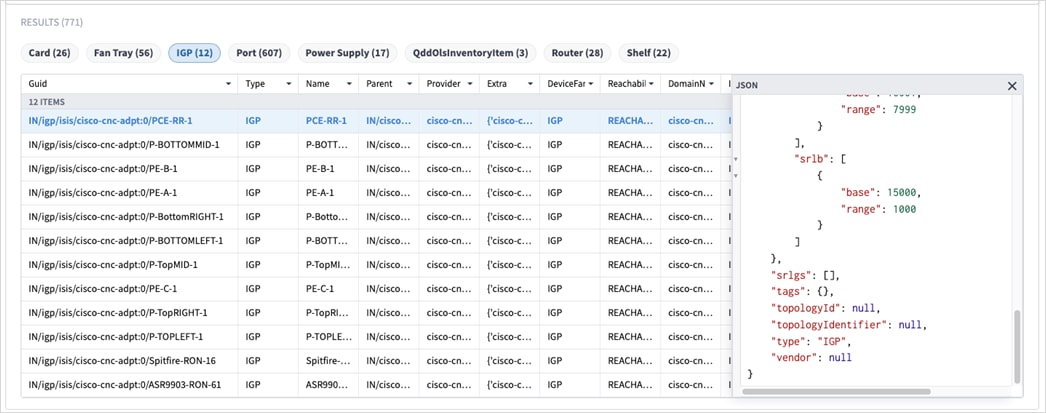The width and height of the screenshot is (1046, 413).
Task: Select row IN/igp/isis/cisco-cnc-adpt:0/P-TOPLEFT-1
Action: pos(377,337)
